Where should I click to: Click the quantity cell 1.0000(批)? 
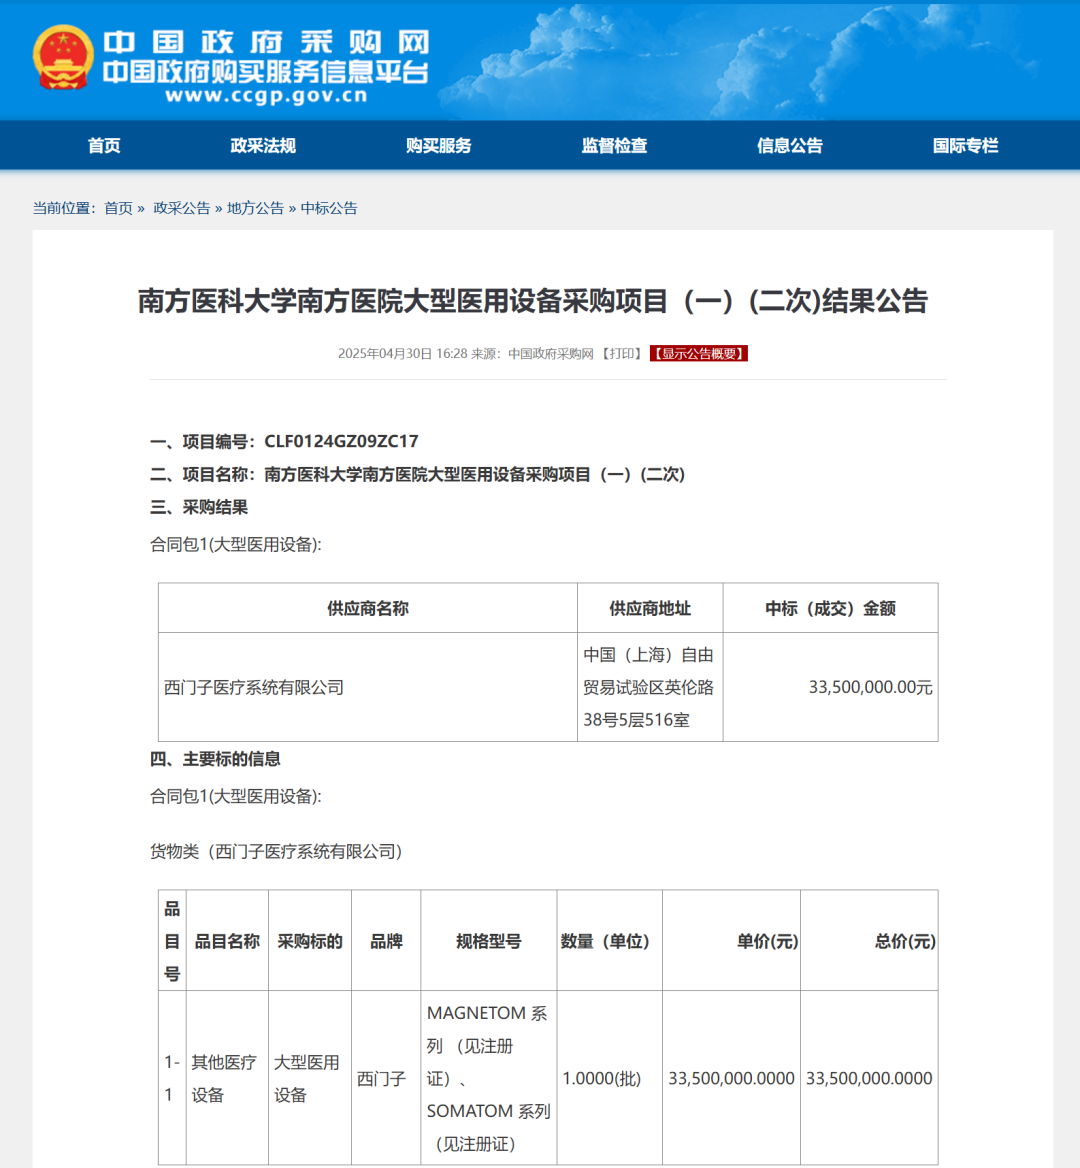(x=609, y=1078)
